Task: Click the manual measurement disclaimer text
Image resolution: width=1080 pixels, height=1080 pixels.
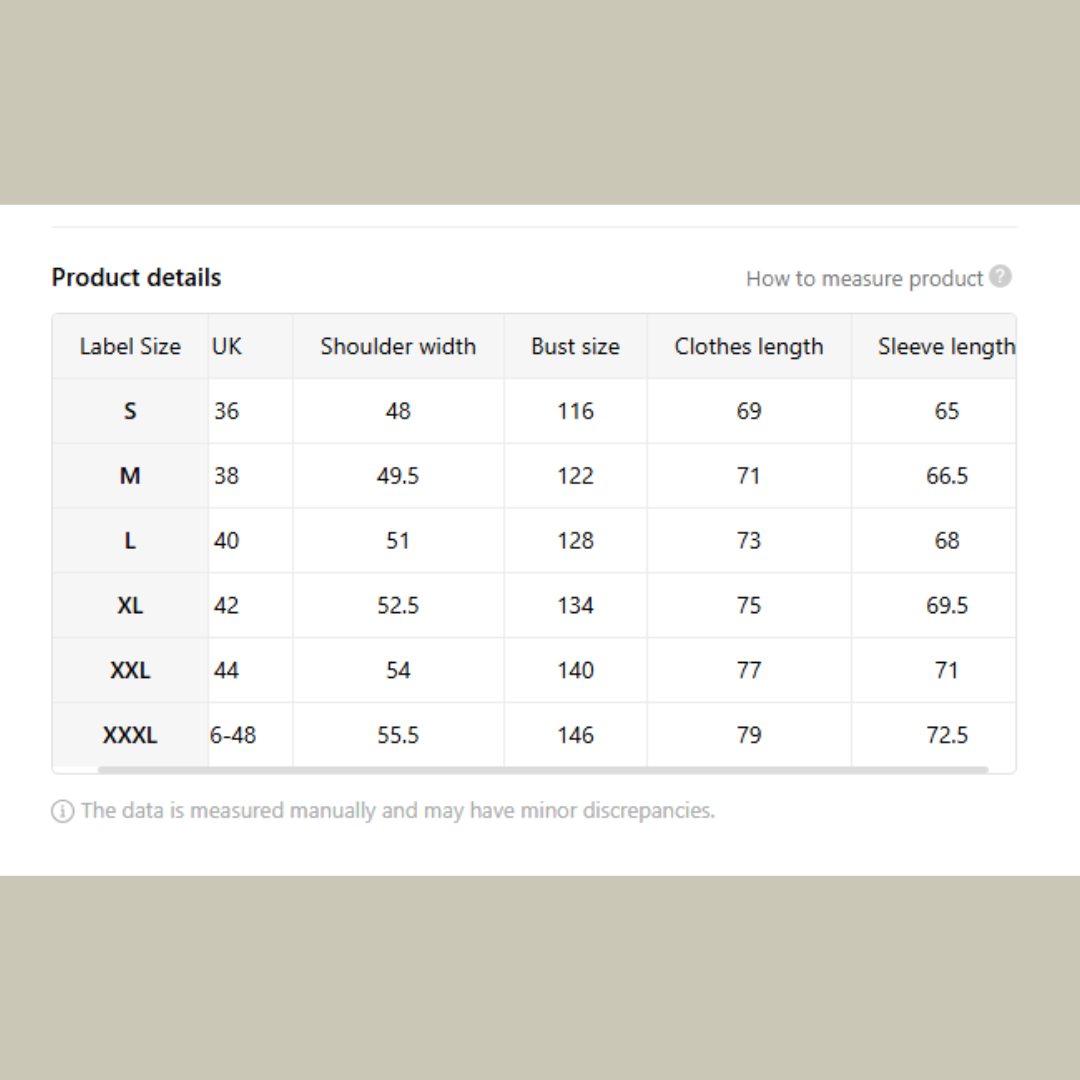Action: (398, 810)
